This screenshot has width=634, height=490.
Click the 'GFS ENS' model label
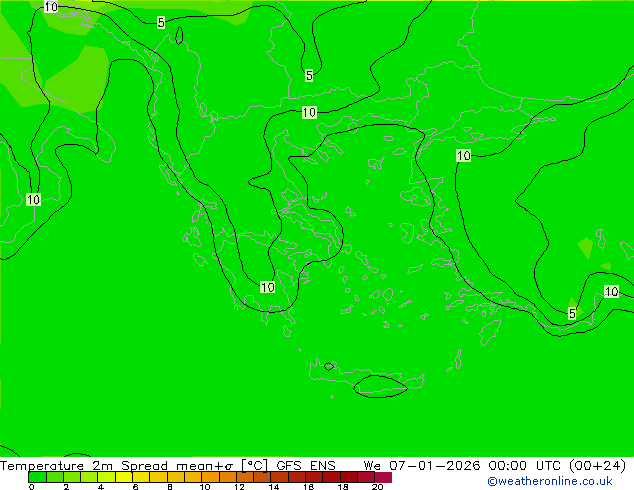306,466
